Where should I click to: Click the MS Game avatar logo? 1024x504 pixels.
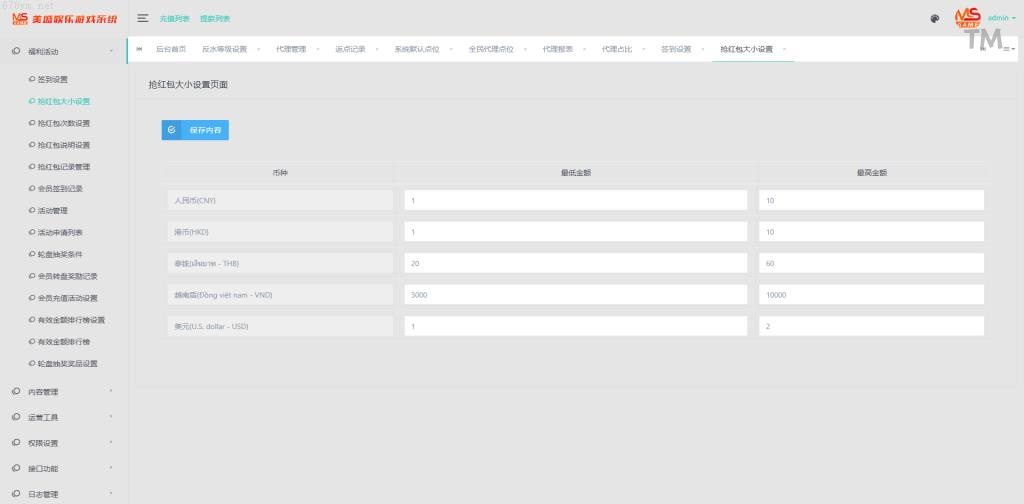tap(967, 17)
